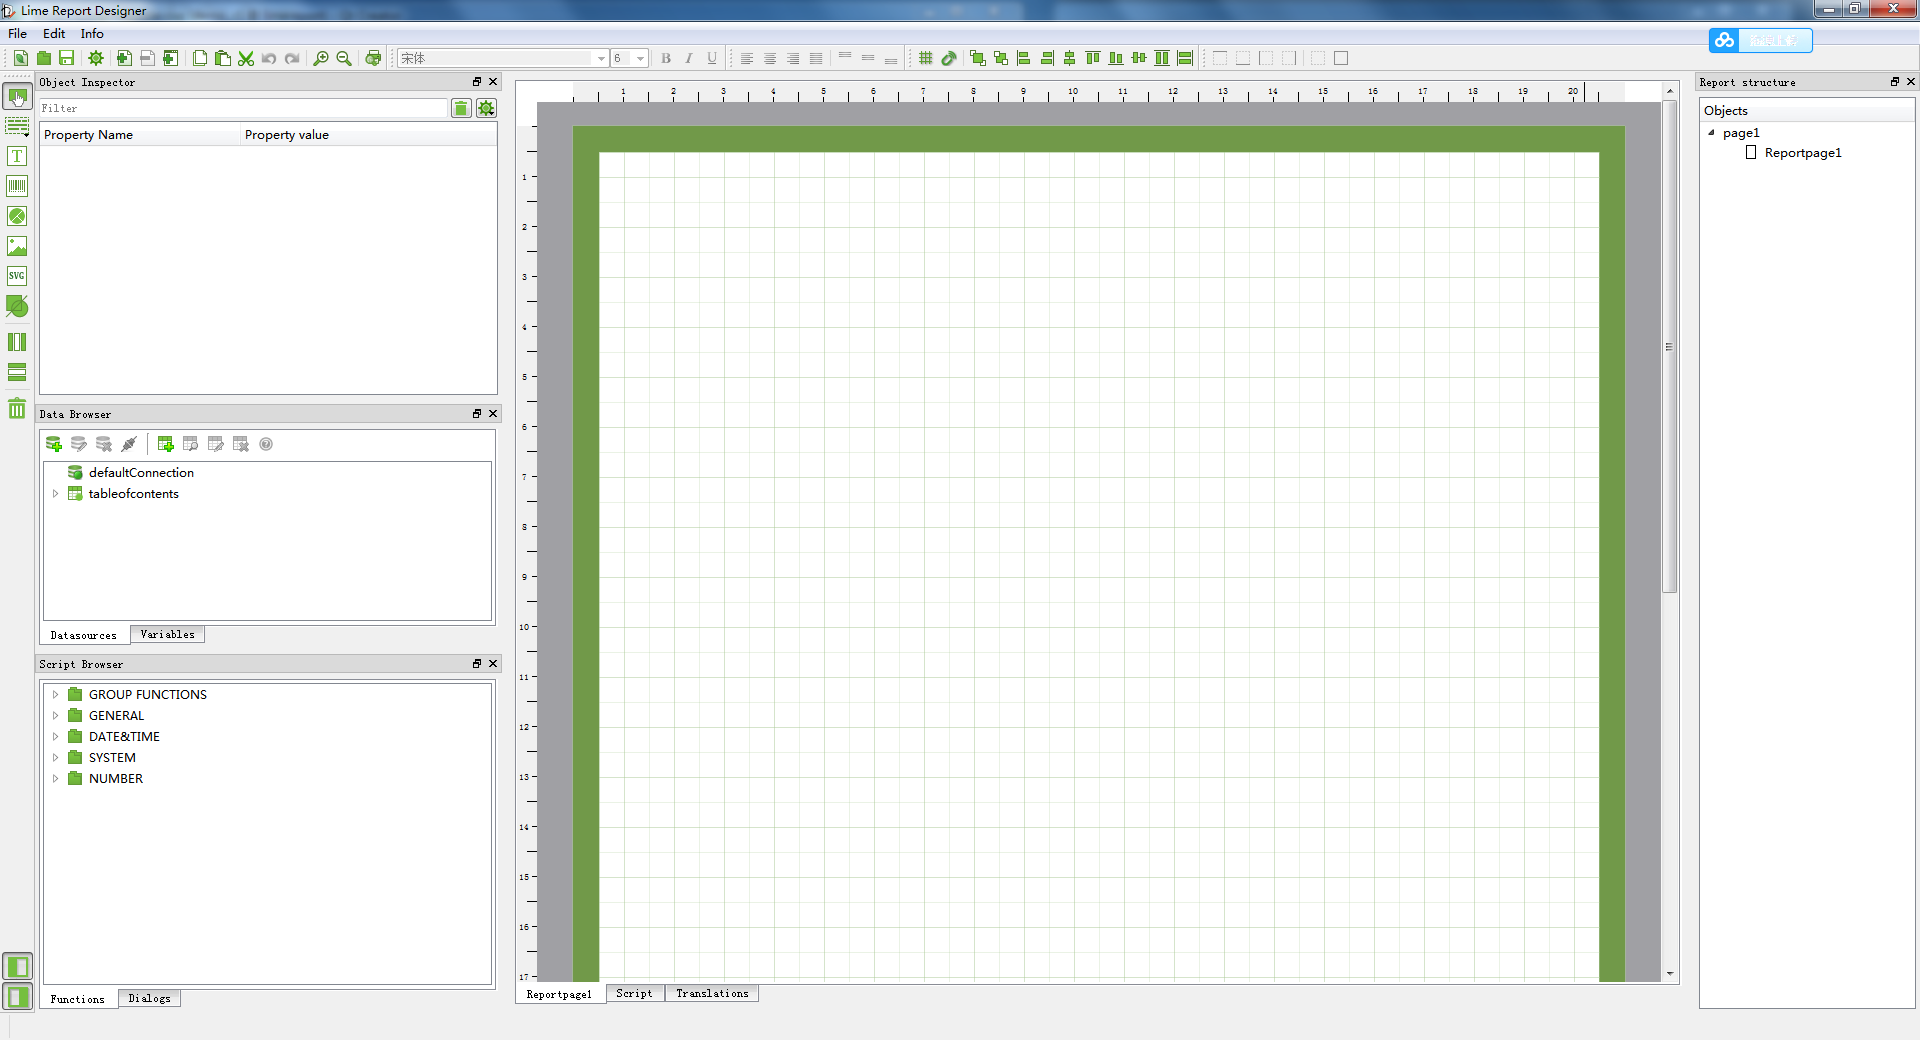Toggle the selection pointer mode
The image size is (1920, 1040).
click(x=17, y=97)
